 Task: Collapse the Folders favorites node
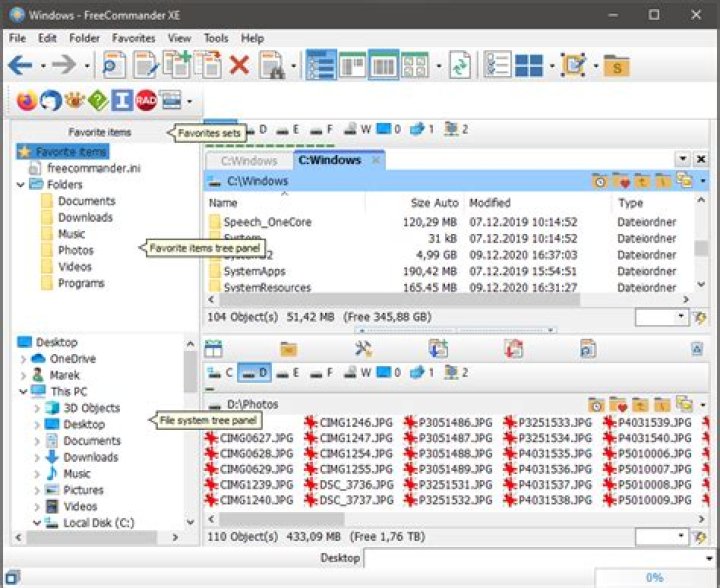point(21,185)
